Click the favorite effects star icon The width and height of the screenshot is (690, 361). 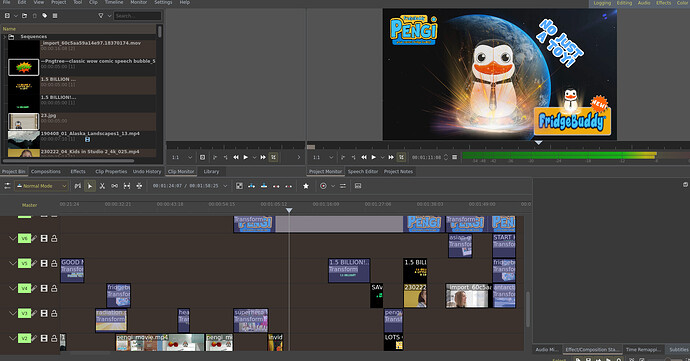click(x=306, y=186)
